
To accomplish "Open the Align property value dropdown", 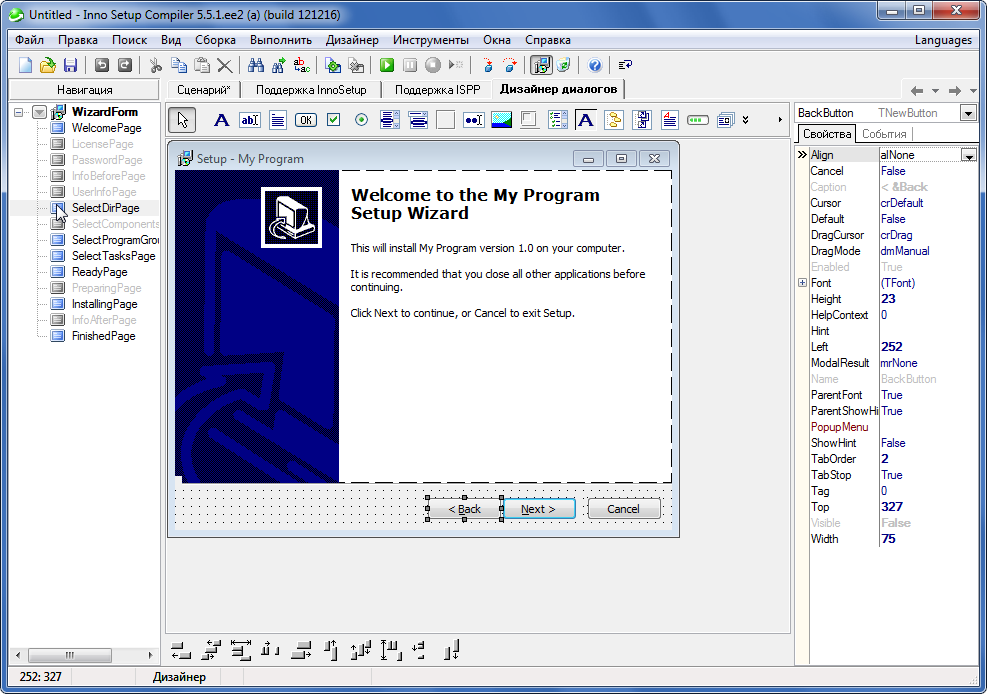I will coord(968,155).
